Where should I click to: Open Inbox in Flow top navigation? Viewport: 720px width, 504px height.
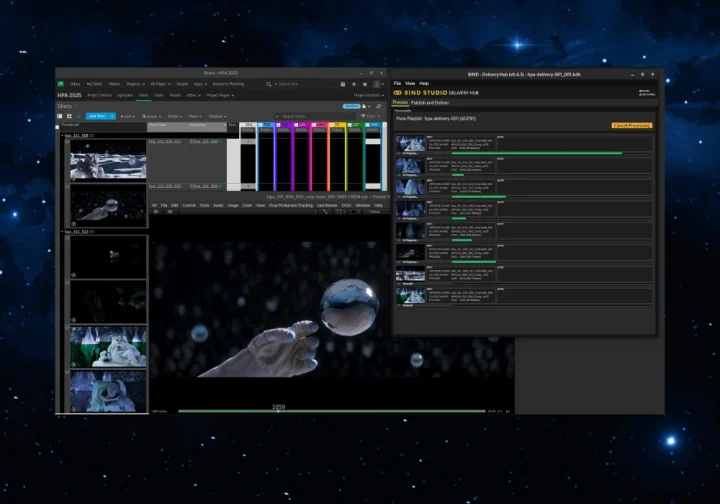[75, 84]
